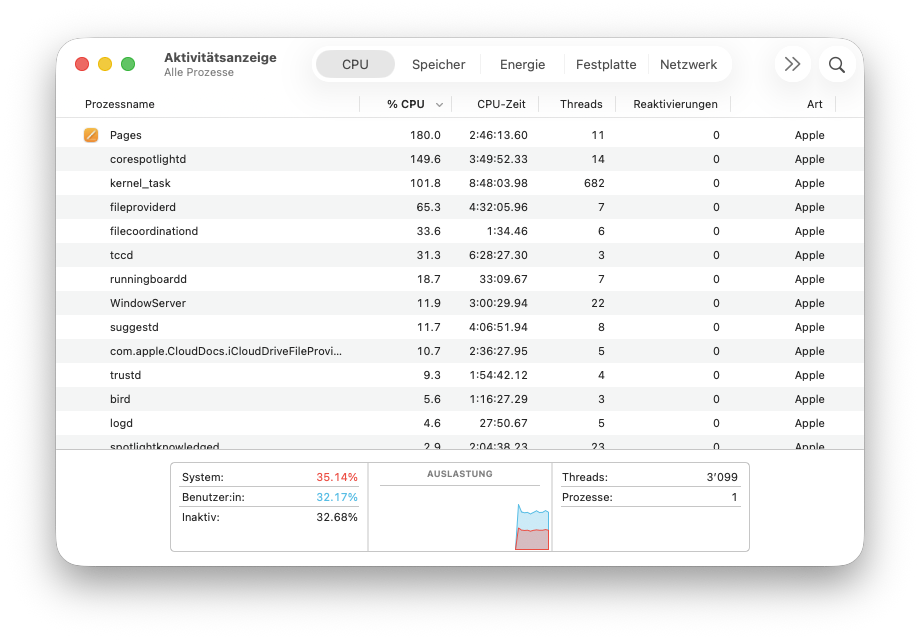Select the kernel_task process
The width and height of the screenshot is (920, 640).
[x=460, y=183]
